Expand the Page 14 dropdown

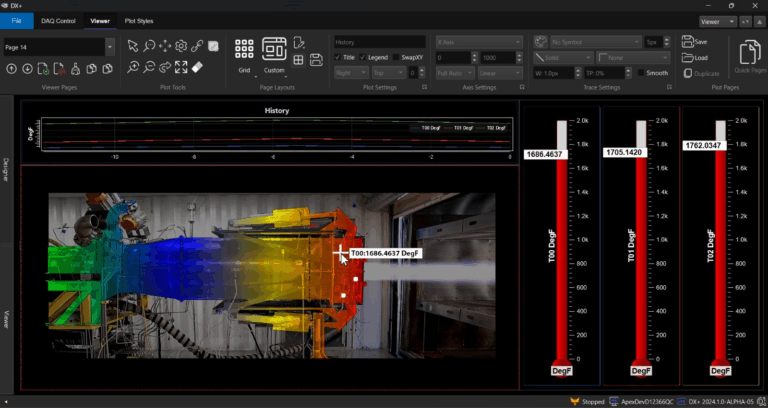108,47
